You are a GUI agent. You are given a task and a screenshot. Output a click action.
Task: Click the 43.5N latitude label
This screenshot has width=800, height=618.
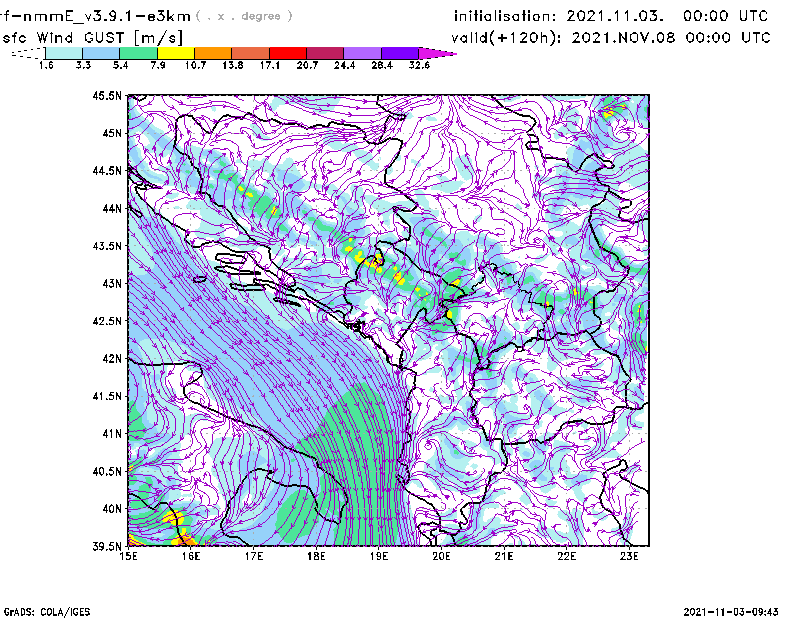point(107,246)
